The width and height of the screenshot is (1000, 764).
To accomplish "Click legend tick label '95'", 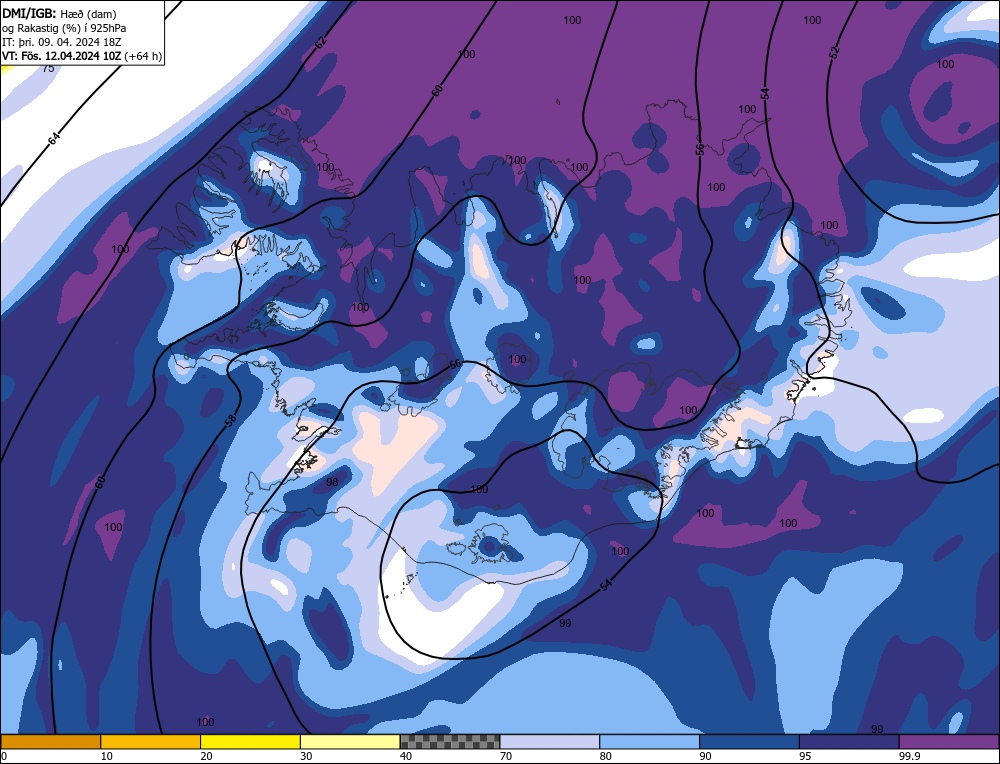I will pyautogui.click(x=805, y=756).
